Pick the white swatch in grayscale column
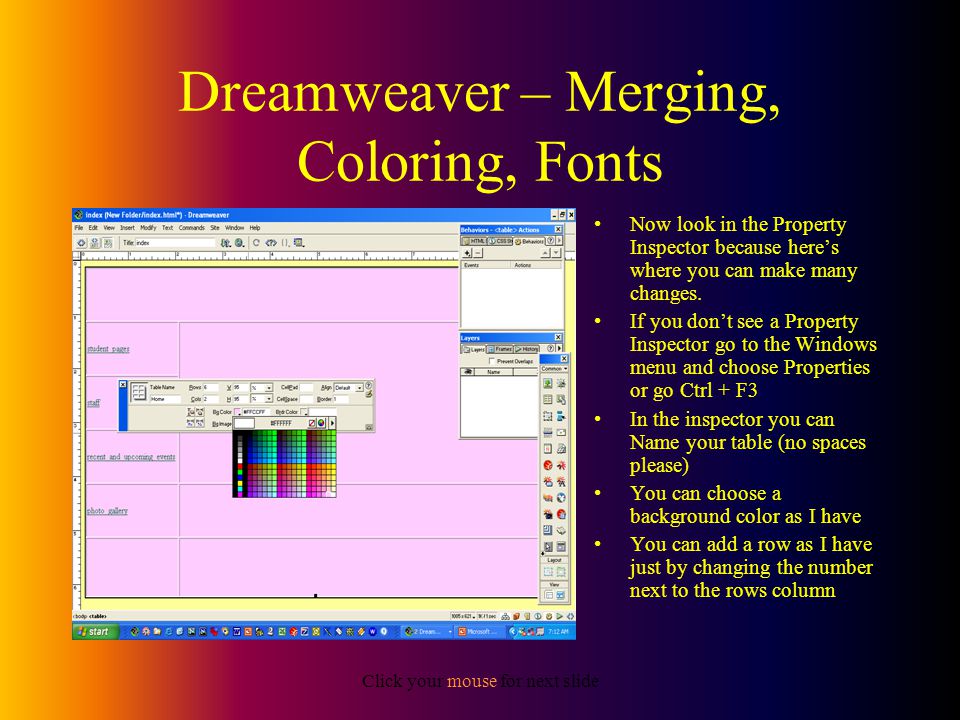The width and height of the screenshot is (960, 720). coord(240,460)
